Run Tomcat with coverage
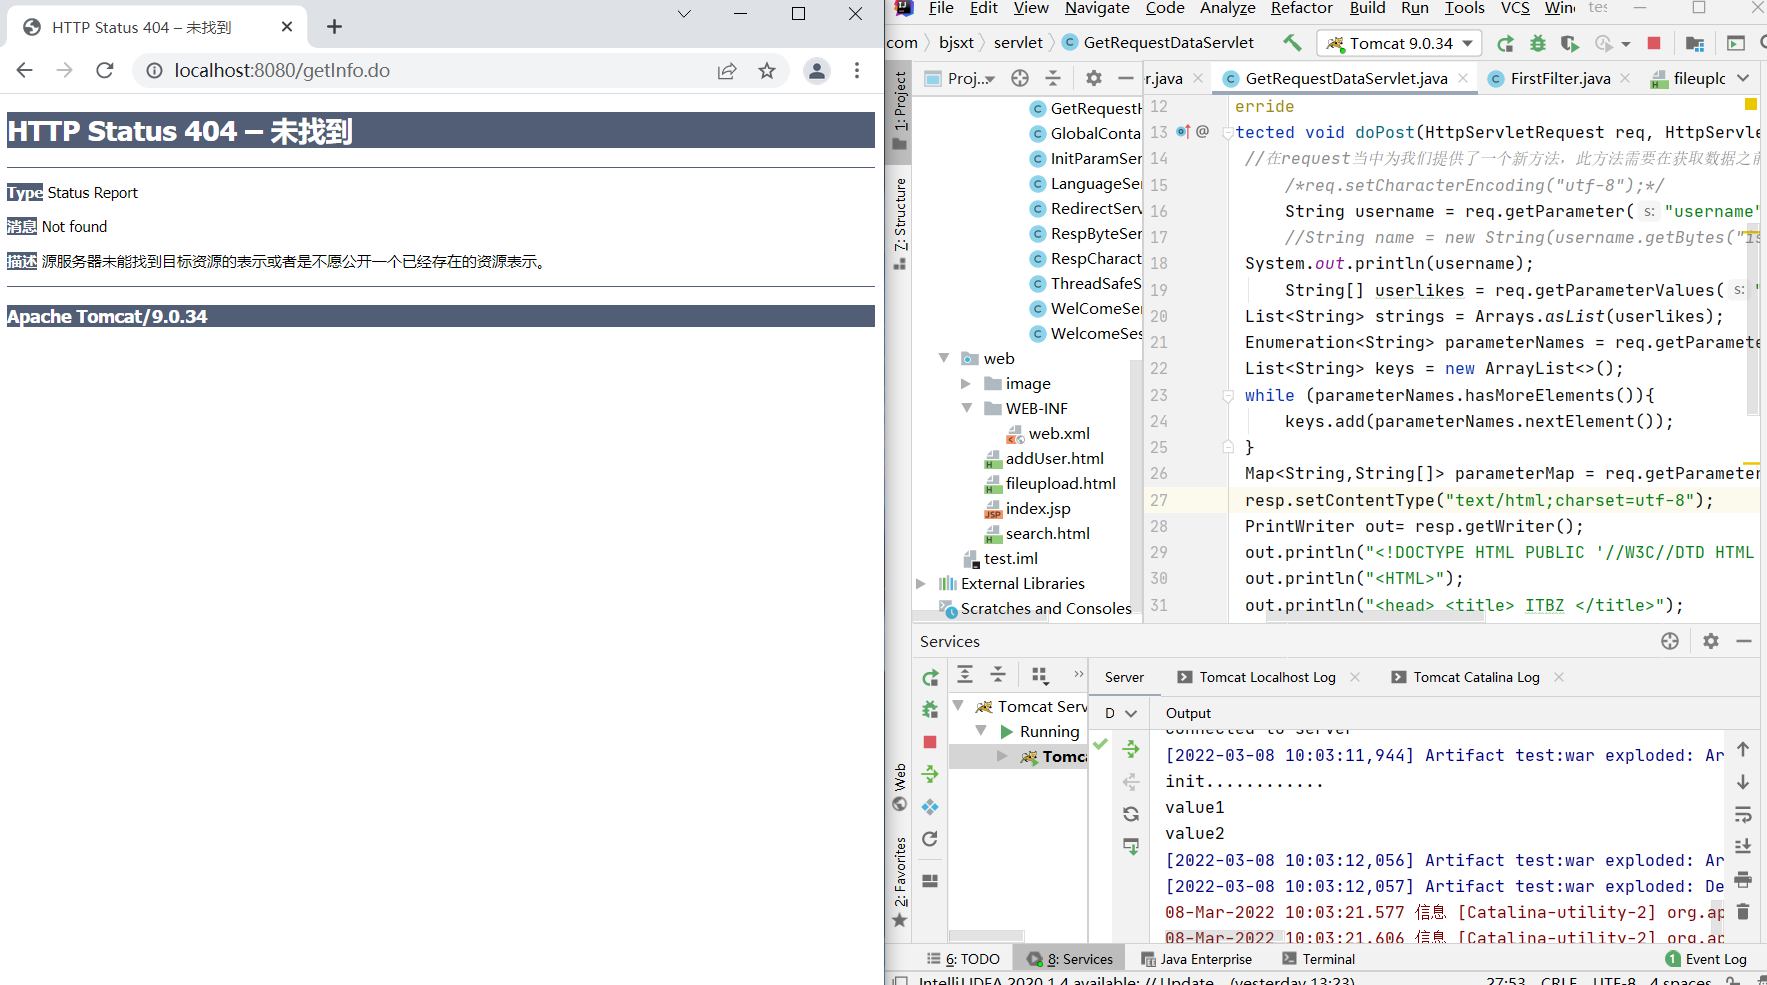The width and height of the screenshot is (1767, 985). [x=1570, y=43]
